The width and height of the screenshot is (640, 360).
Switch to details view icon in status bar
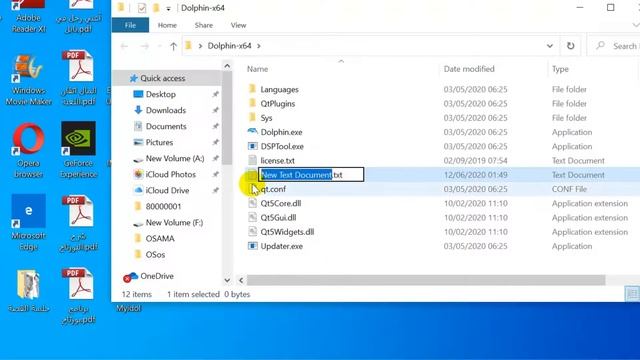pyautogui.click(x=632, y=294)
